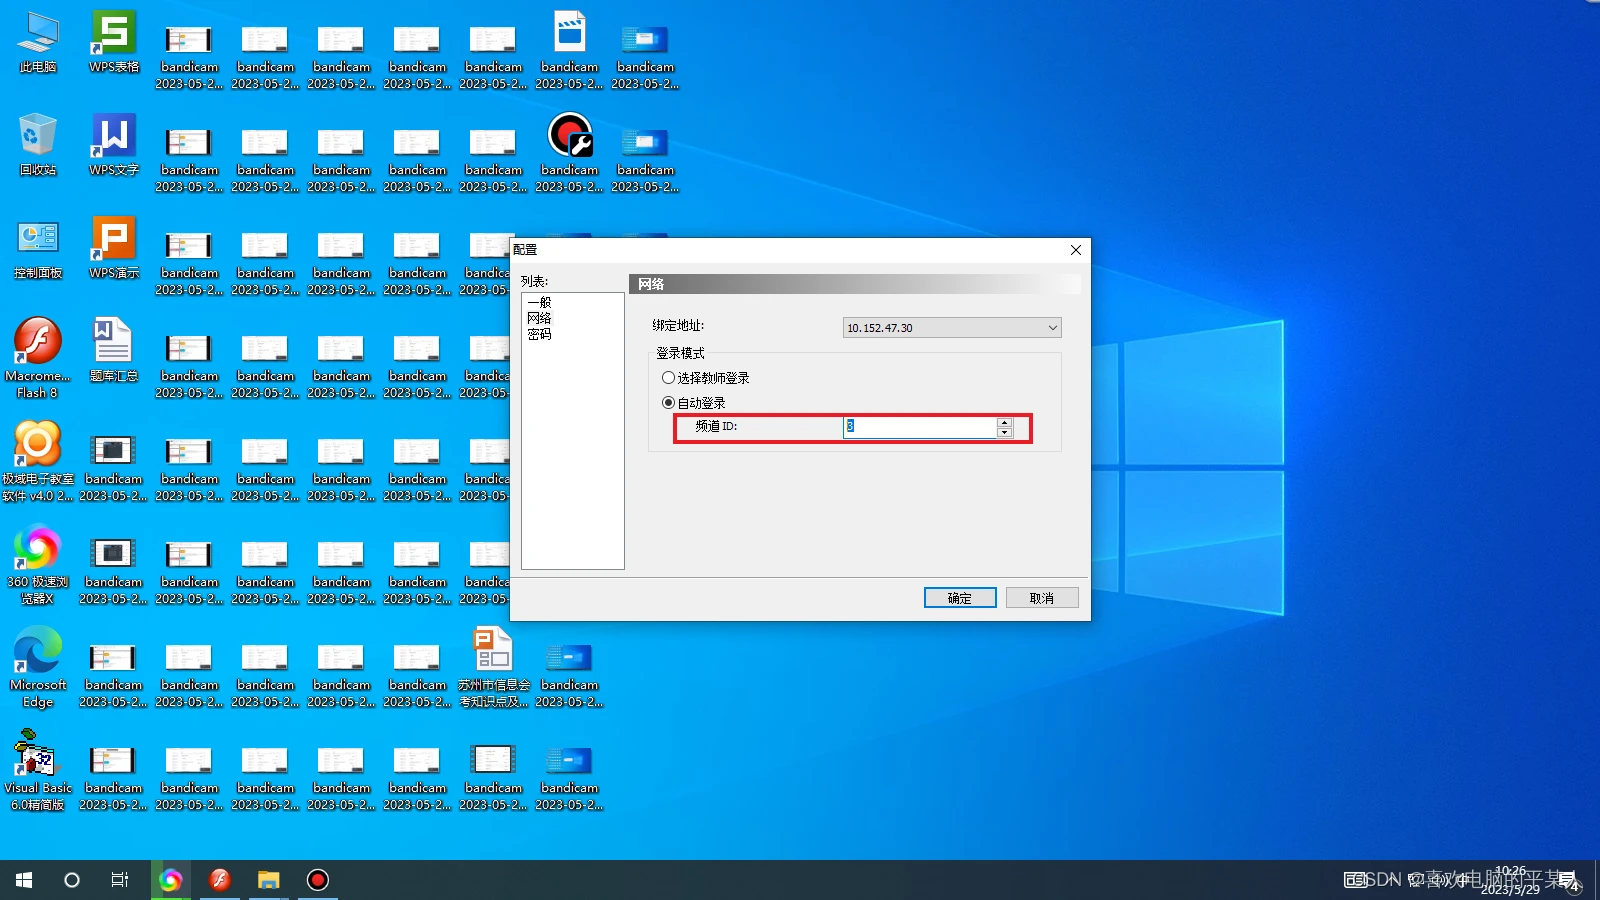The image size is (1600, 900).
Task: Select 一般 in the settings list
Action: 539,302
